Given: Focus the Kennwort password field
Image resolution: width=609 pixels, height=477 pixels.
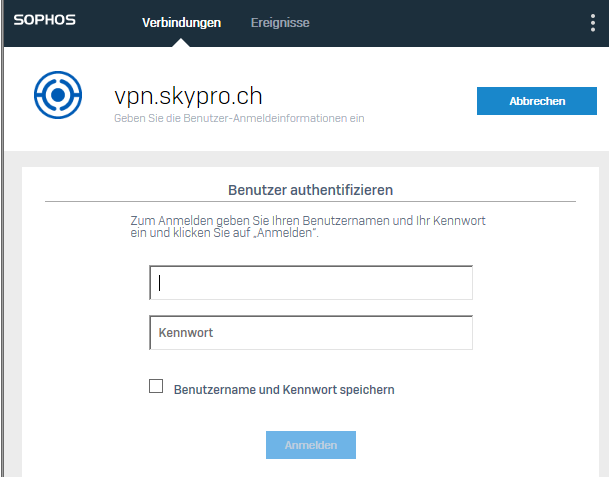Looking at the screenshot, I should click(311, 333).
